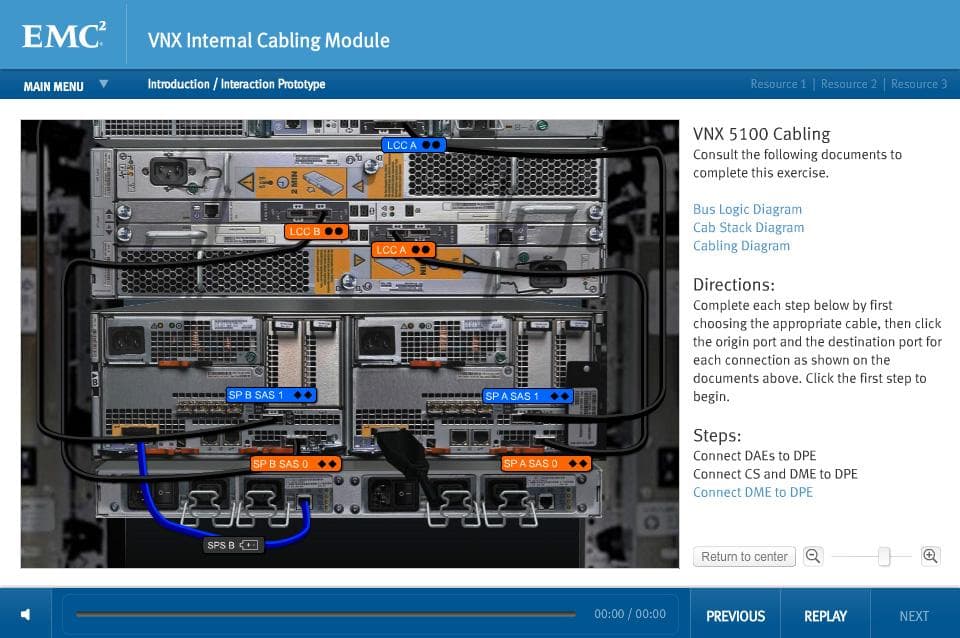Open Resource 1 tab
This screenshot has width=960, height=638.
click(778, 84)
